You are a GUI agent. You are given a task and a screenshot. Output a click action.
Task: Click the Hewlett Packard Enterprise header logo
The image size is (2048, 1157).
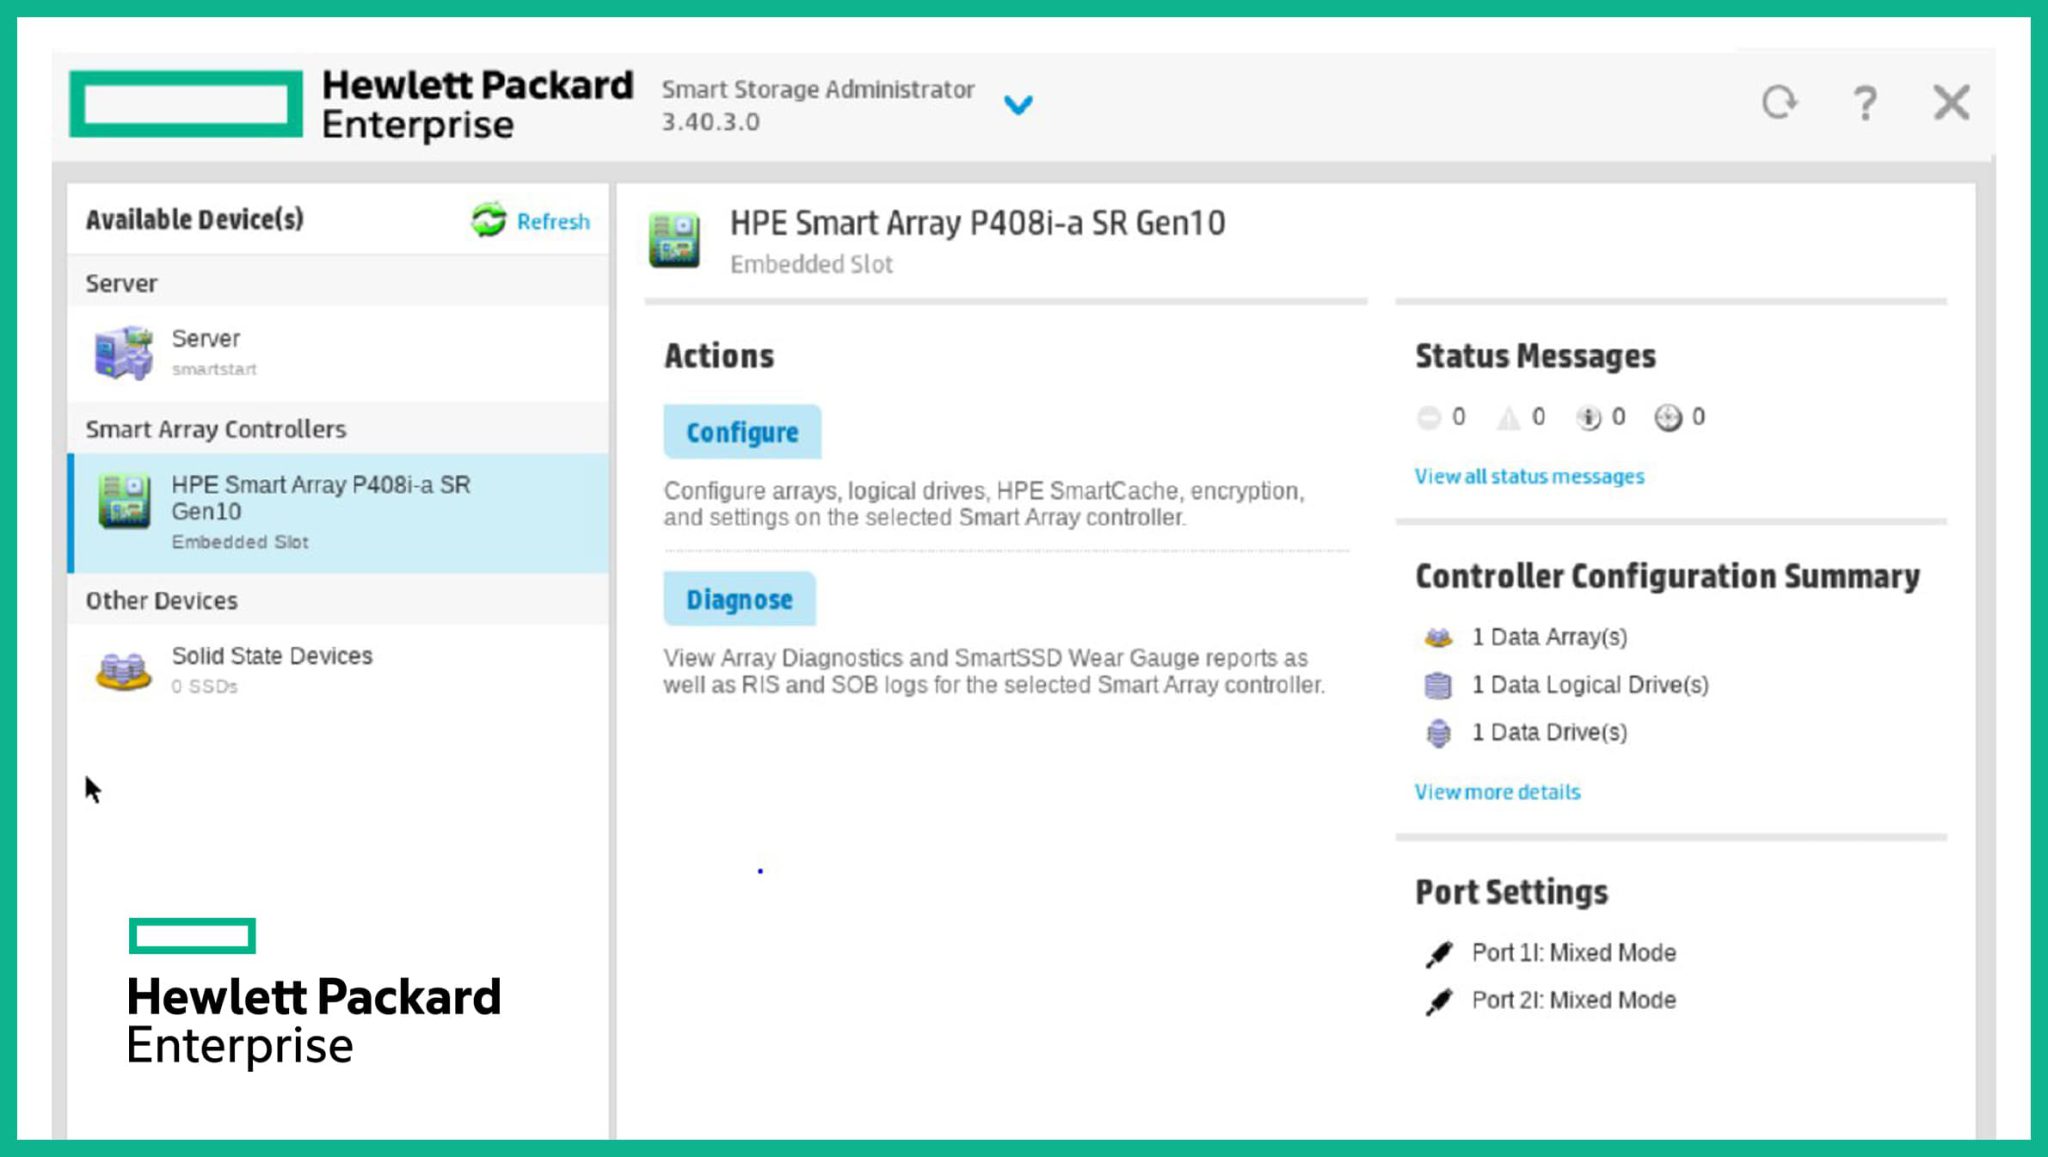pos(352,104)
